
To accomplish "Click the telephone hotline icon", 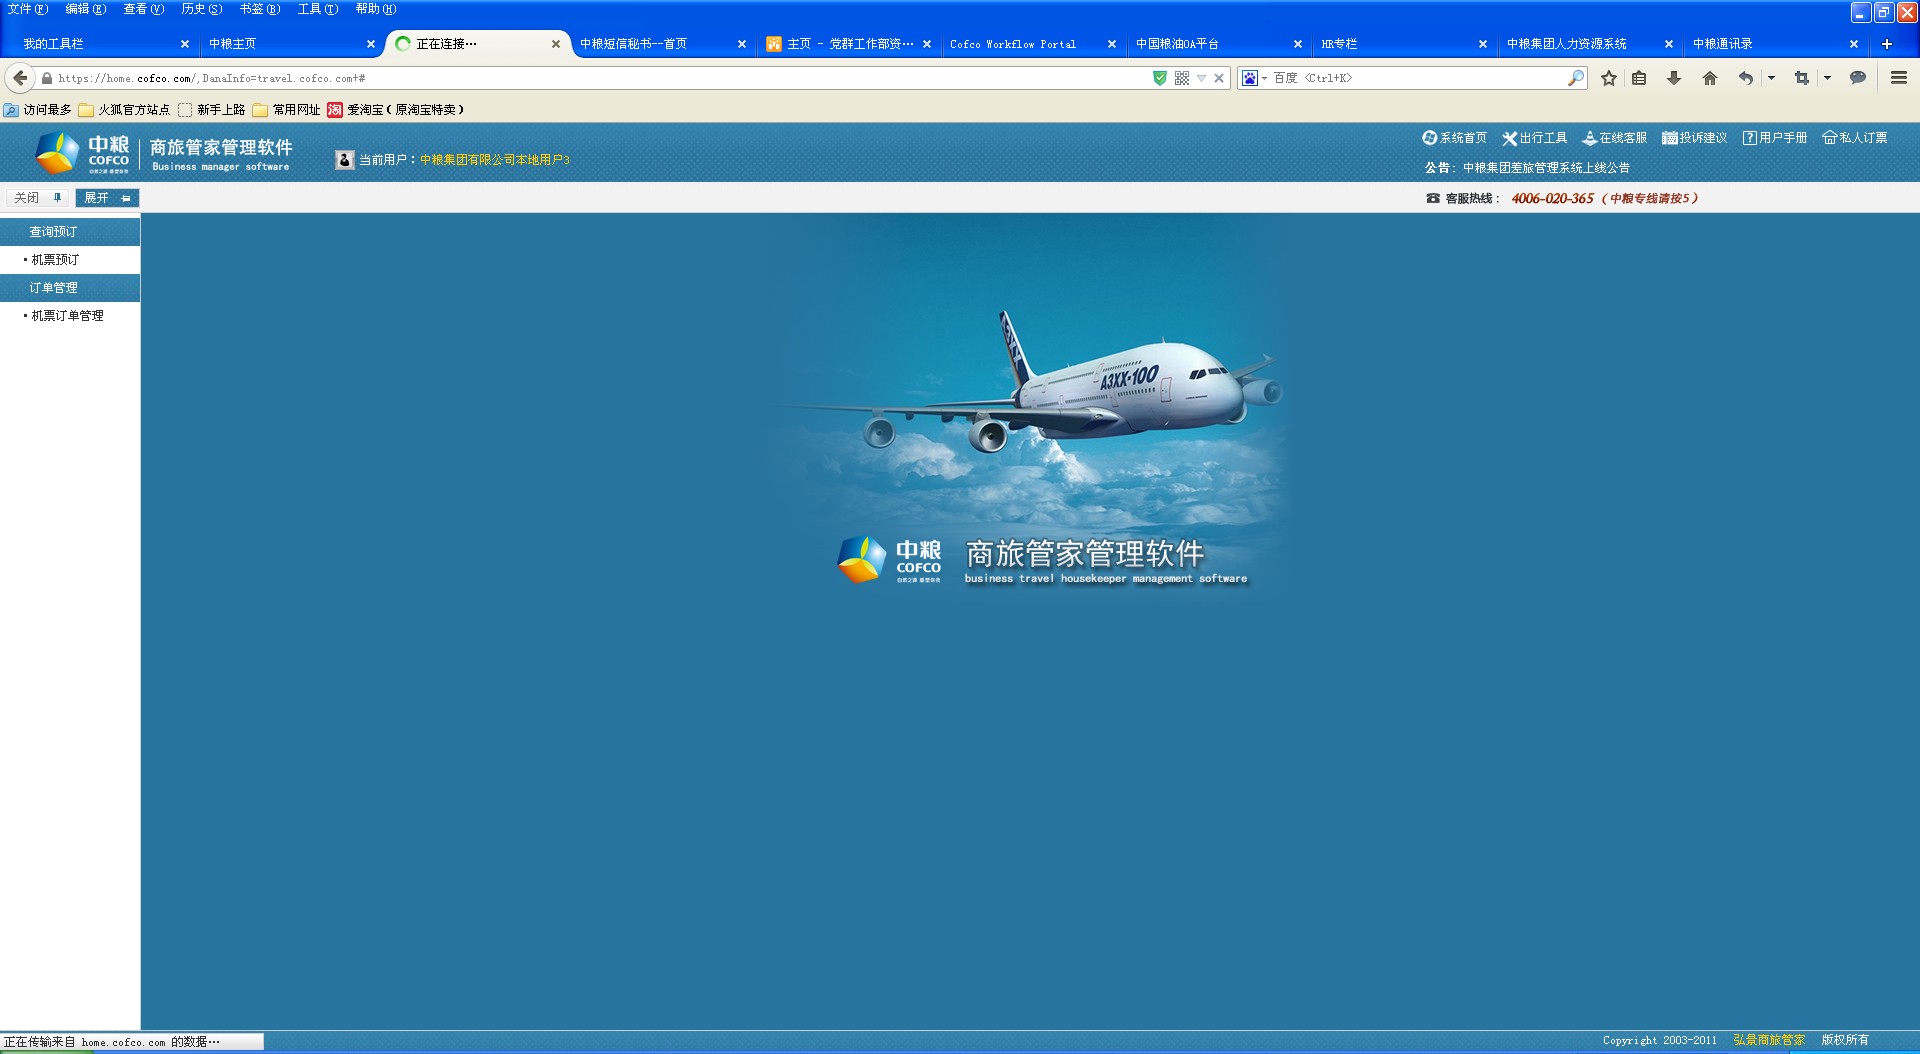I will [1432, 198].
